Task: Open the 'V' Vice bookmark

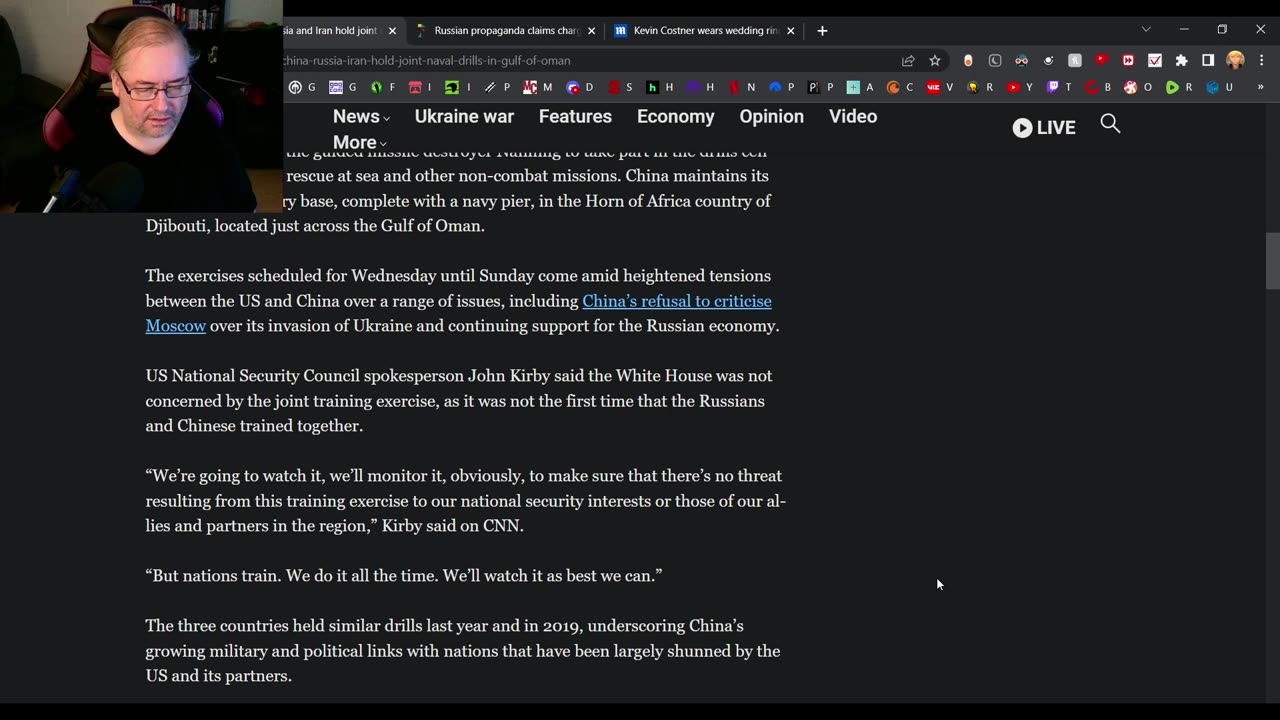Action: [x=941, y=87]
